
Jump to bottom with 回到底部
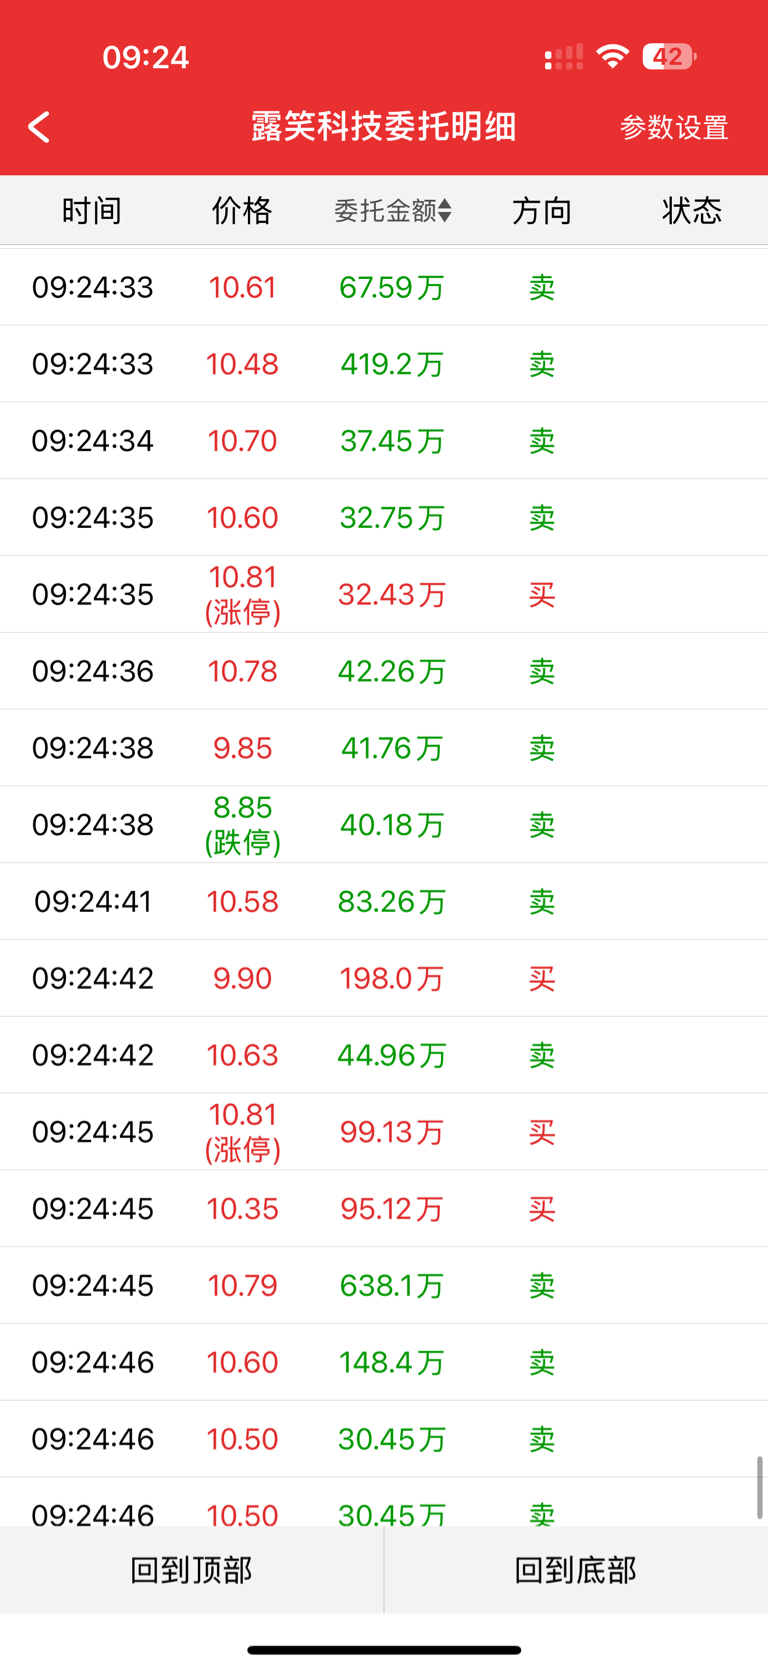(x=576, y=1569)
